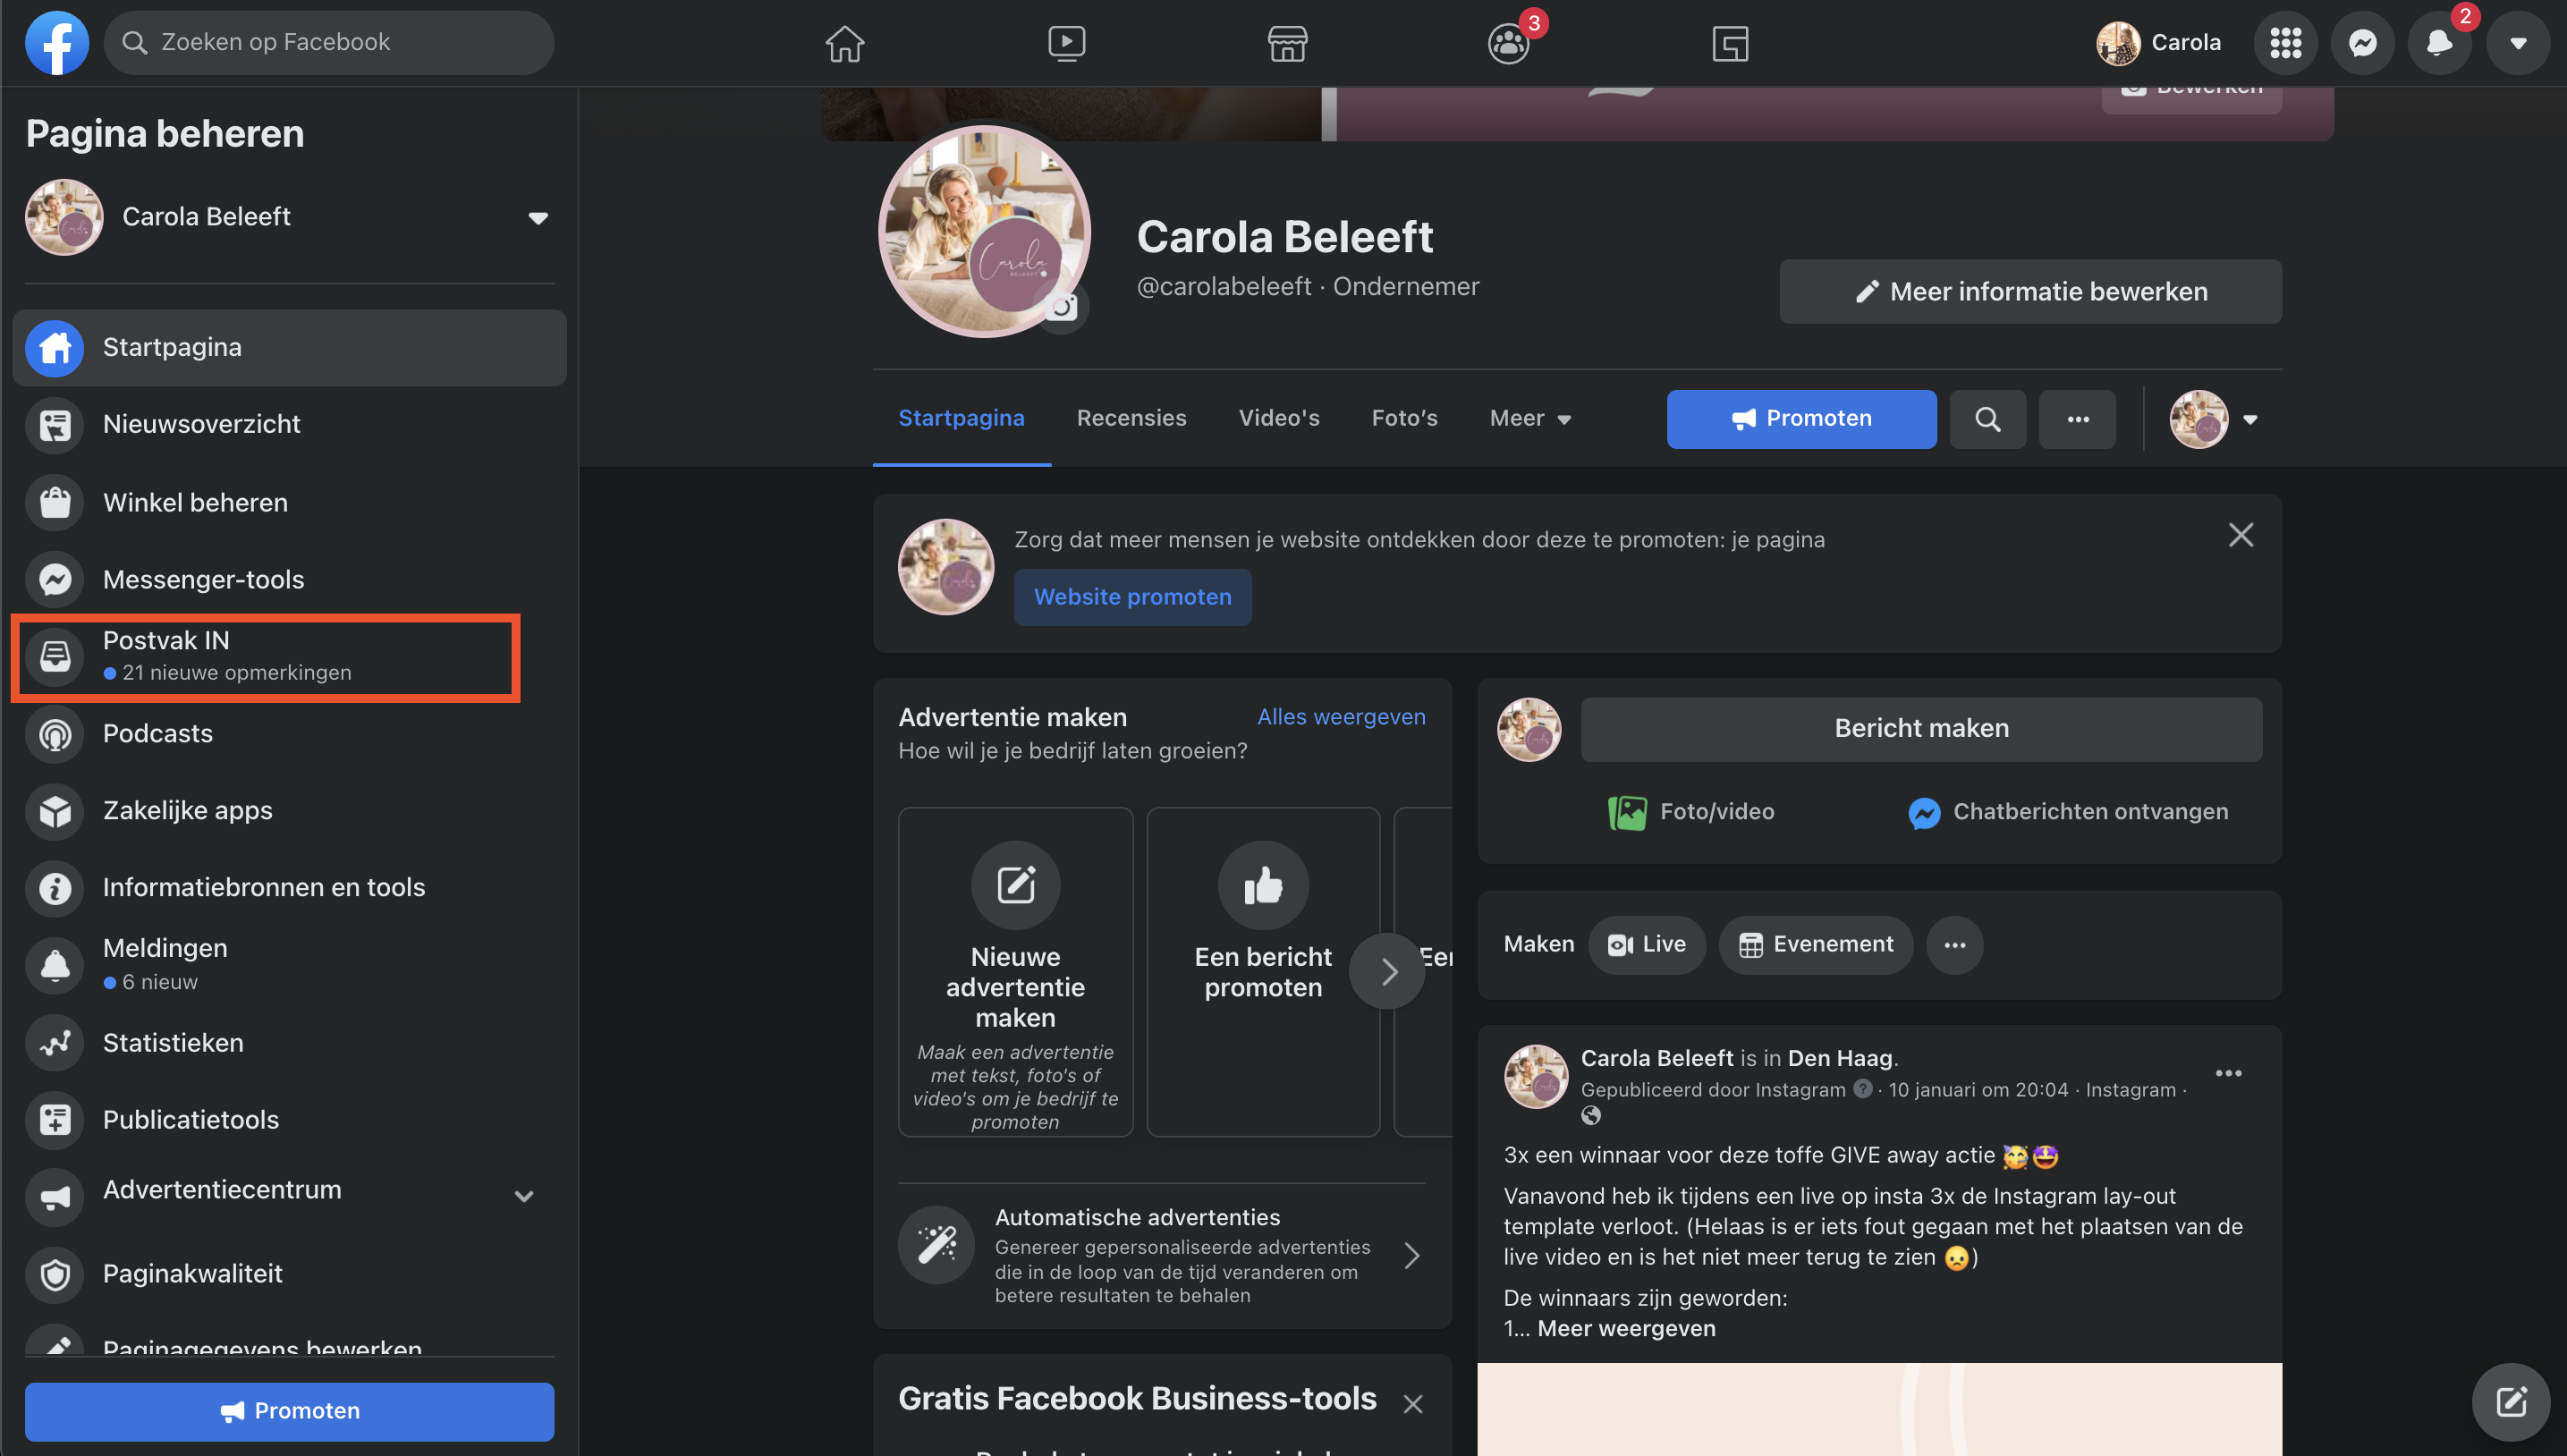Open the Messenger icon in top right

point(2362,43)
